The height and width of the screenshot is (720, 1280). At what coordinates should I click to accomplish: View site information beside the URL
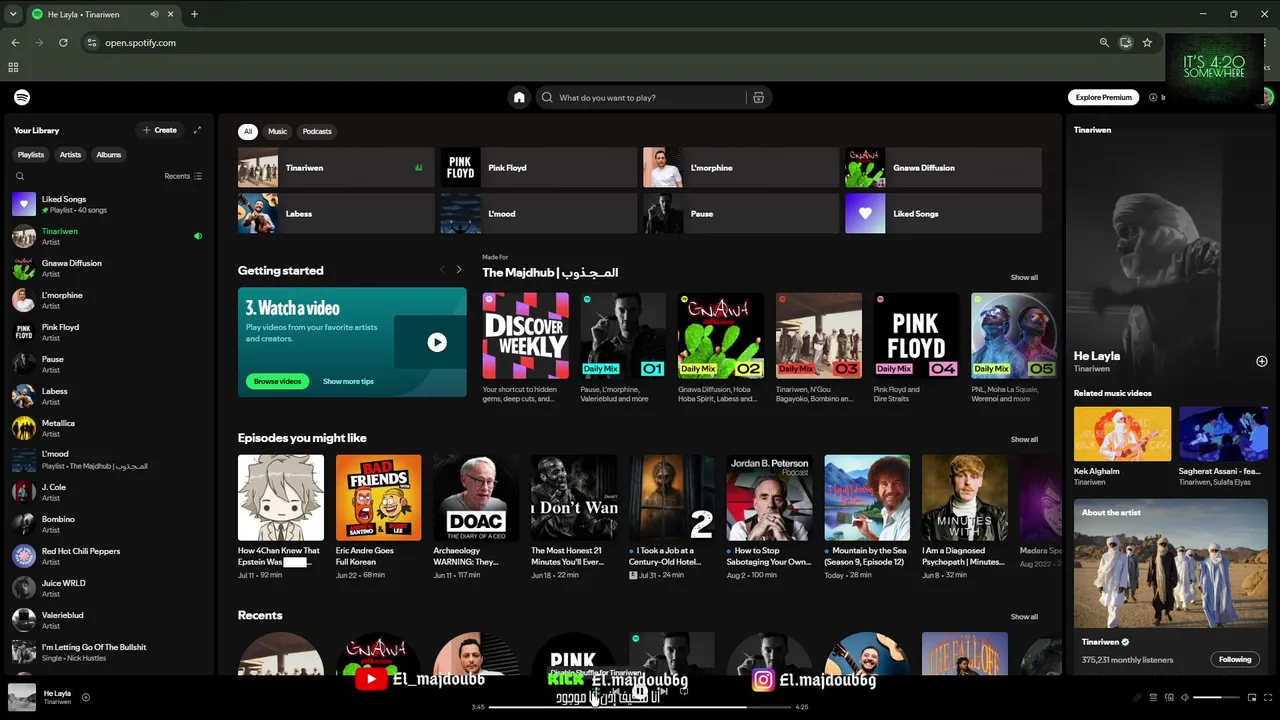92,43
